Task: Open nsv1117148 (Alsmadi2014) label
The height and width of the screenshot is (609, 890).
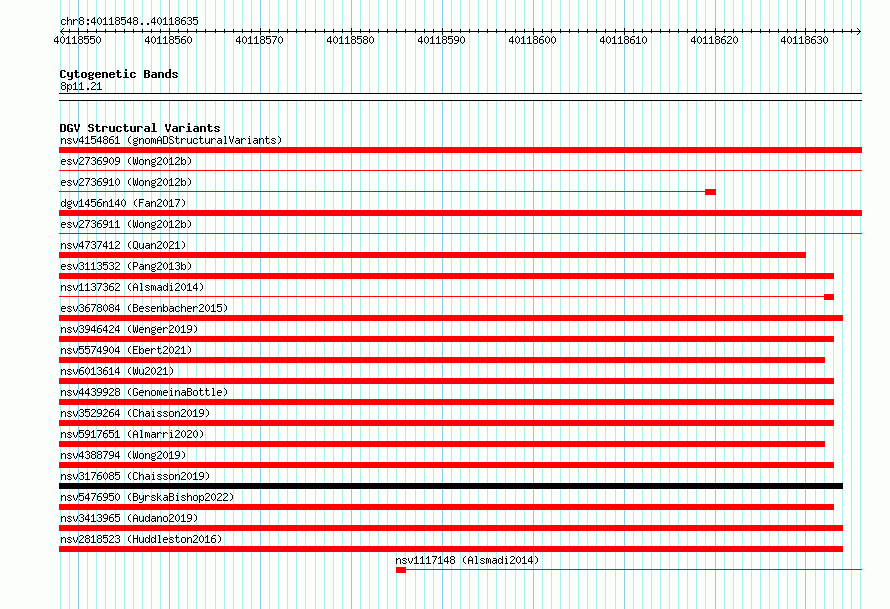Action: pos(467,560)
